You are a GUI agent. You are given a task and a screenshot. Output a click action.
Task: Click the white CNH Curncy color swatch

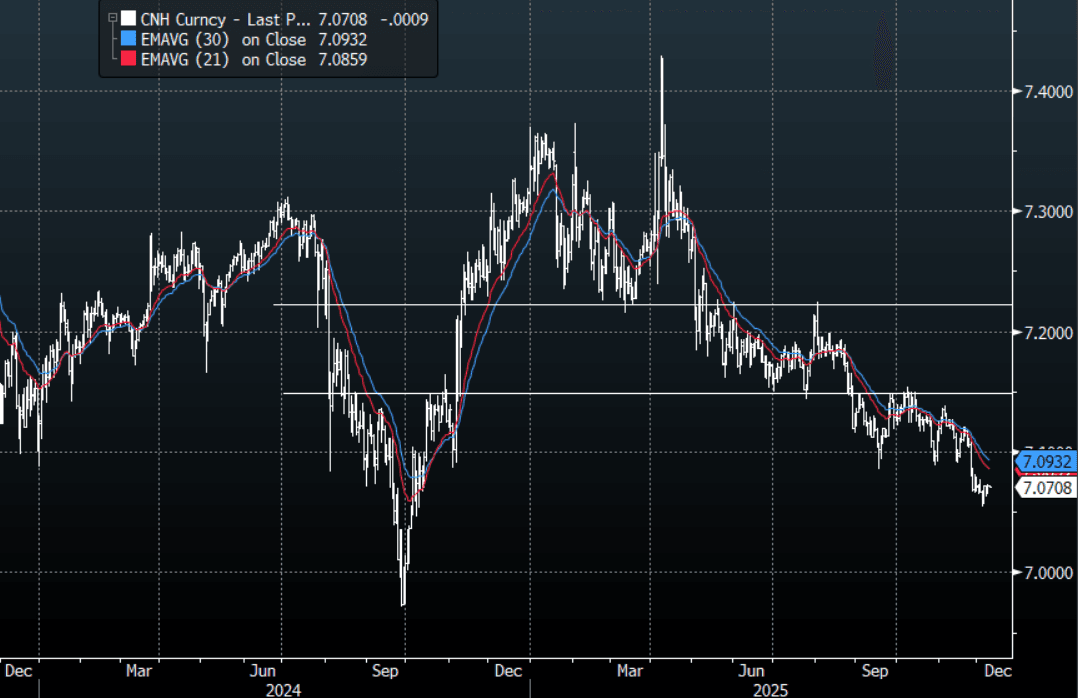(127, 18)
